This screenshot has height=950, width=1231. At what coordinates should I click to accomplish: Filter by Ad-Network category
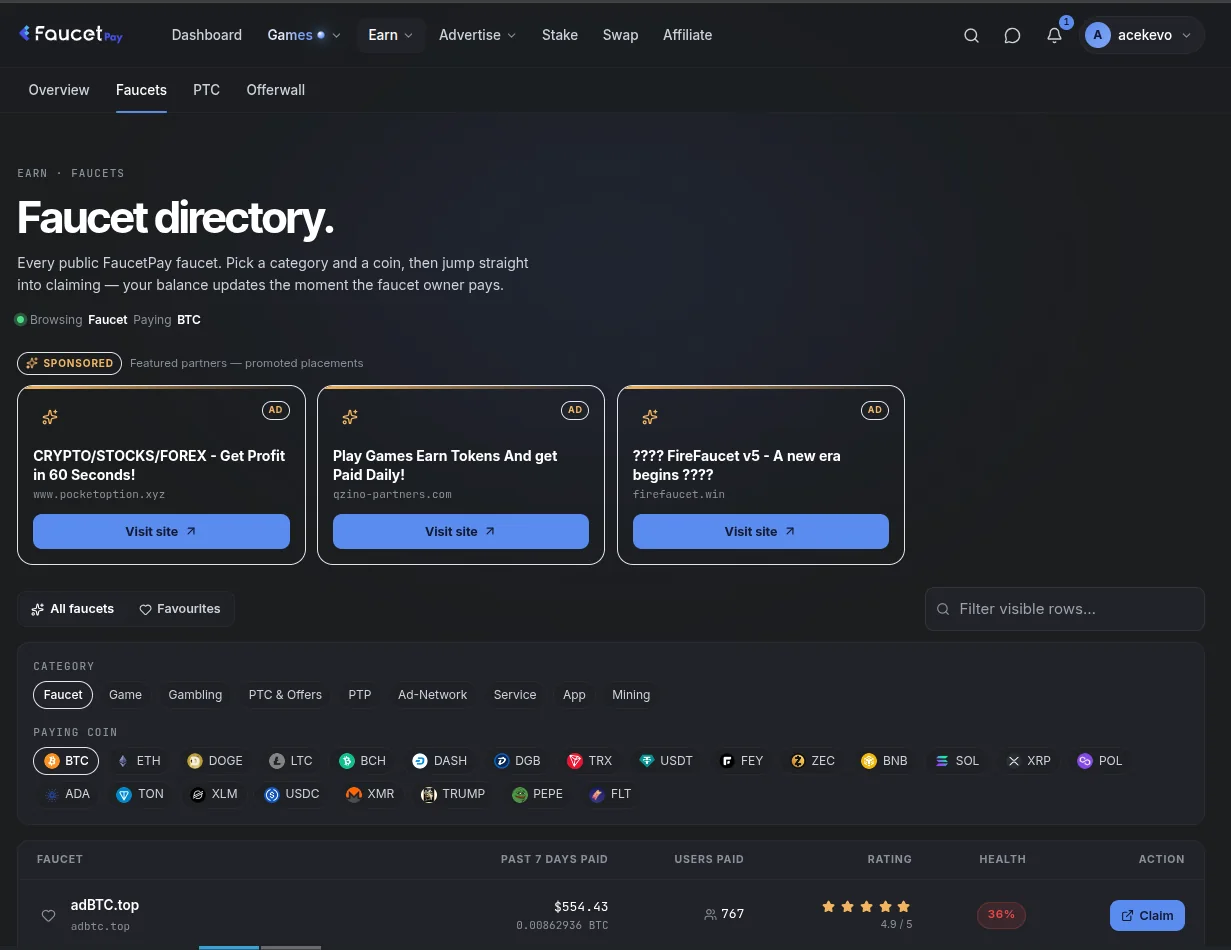432,695
